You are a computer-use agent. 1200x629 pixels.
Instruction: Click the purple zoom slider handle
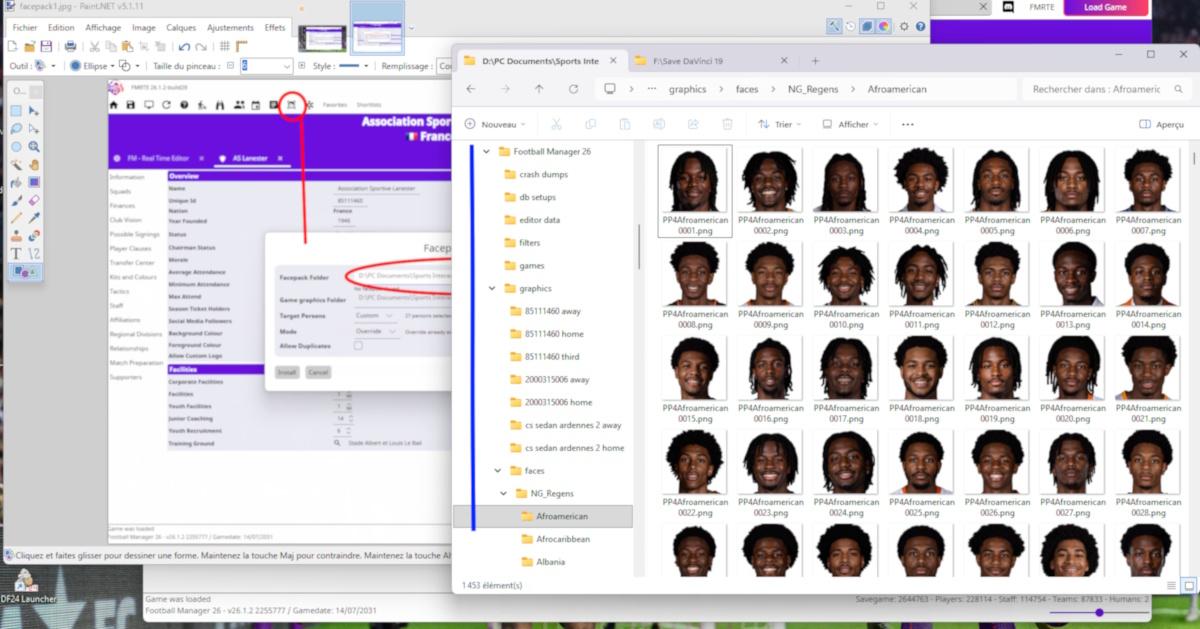(1099, 612)
